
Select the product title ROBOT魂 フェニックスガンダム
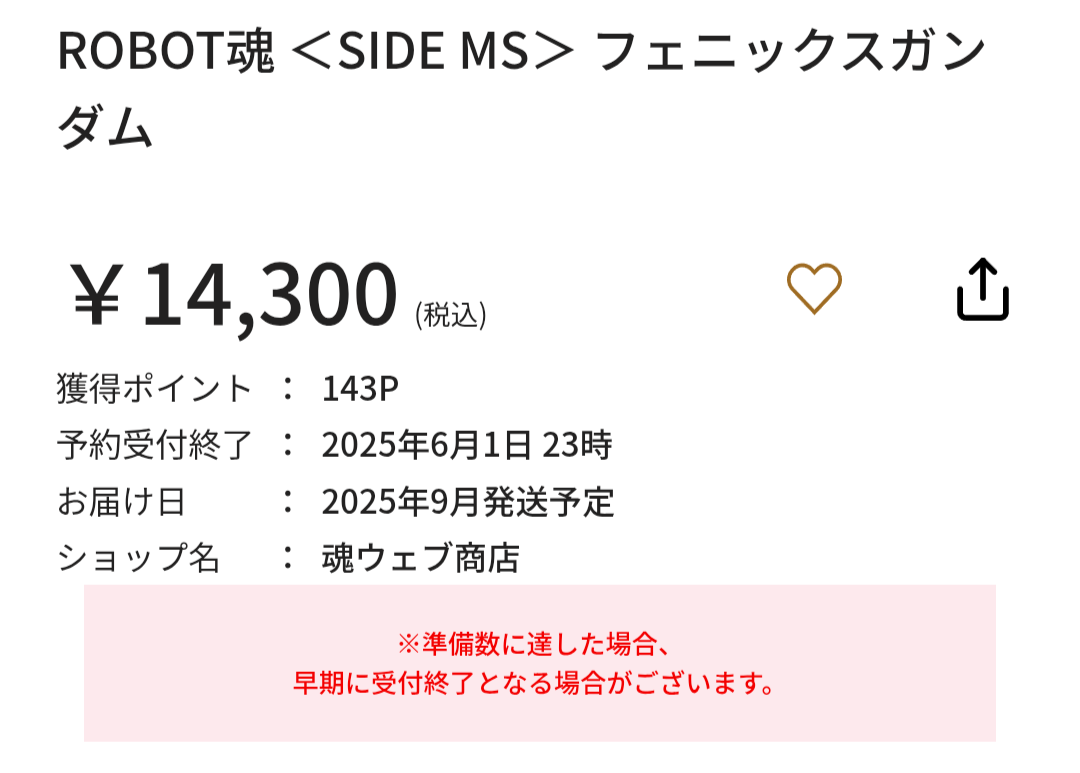(522, 89)
